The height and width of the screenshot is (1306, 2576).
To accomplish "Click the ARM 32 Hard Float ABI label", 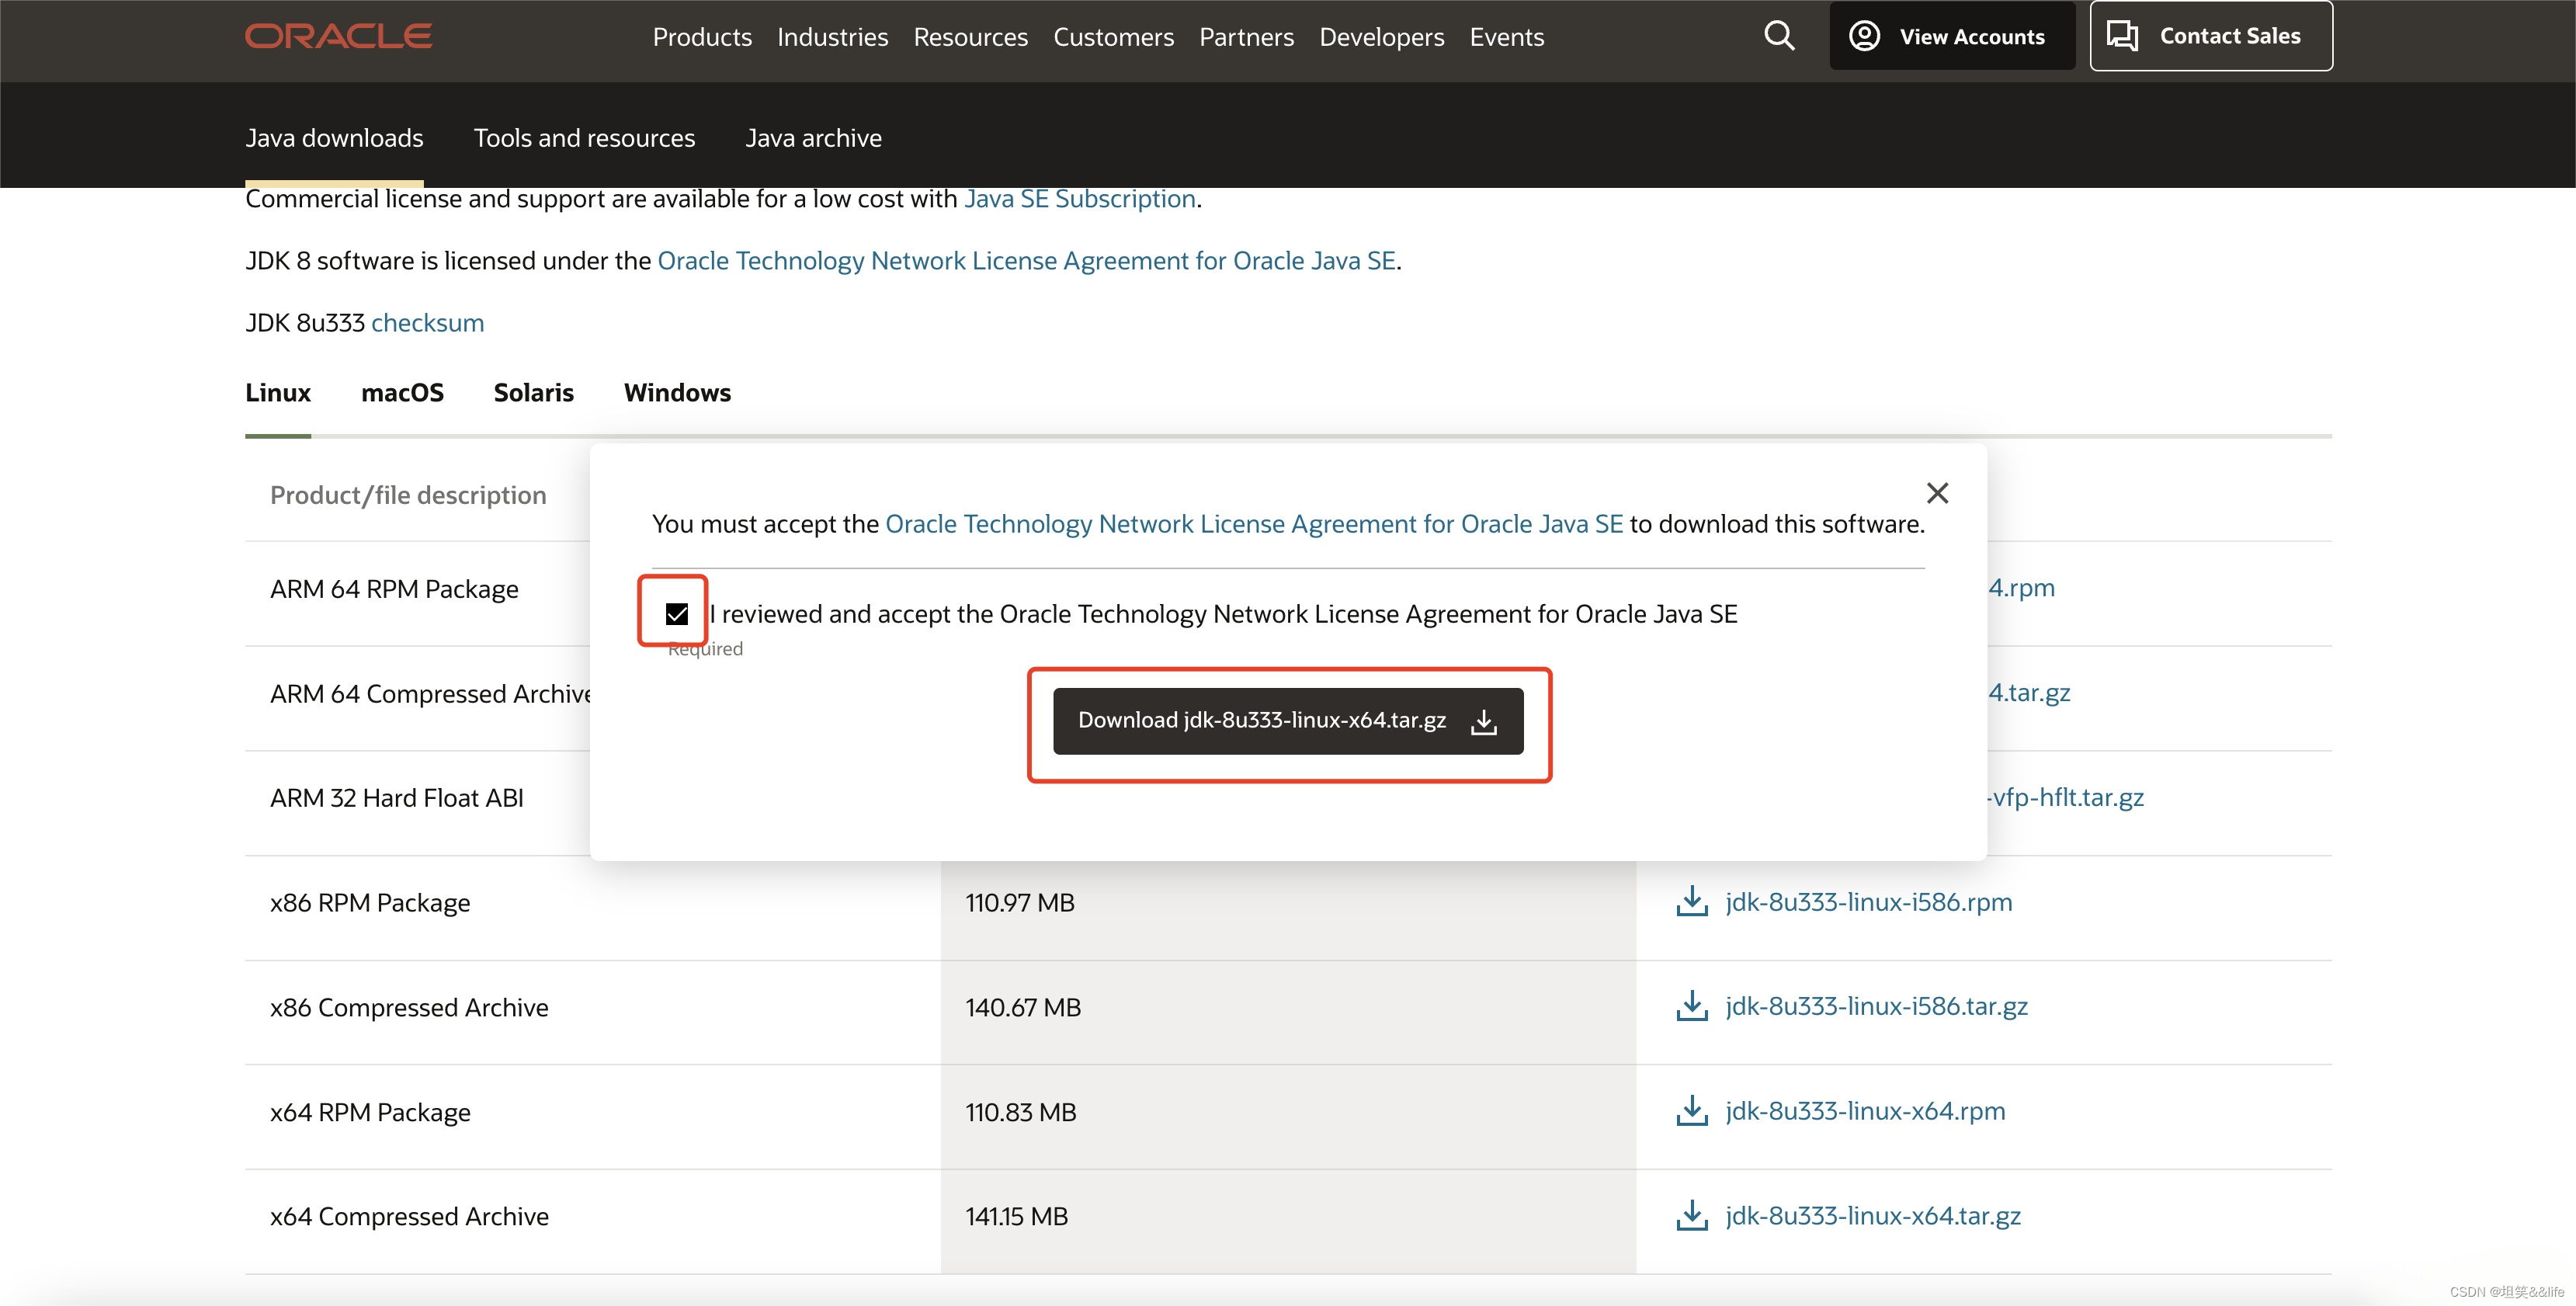I will coord(397,798).
